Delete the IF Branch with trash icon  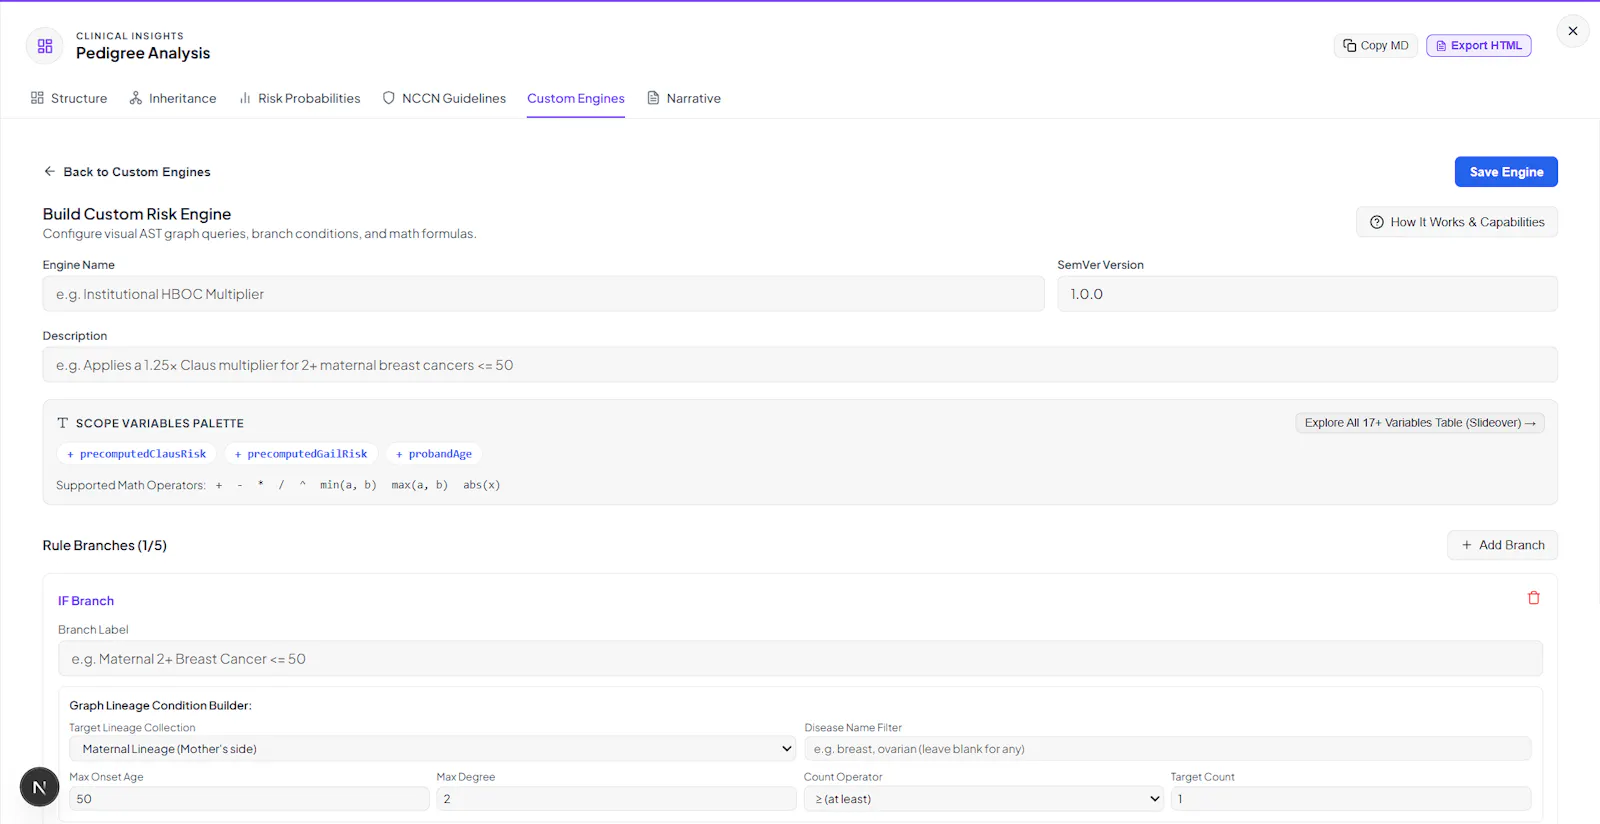coord(1534,598)
